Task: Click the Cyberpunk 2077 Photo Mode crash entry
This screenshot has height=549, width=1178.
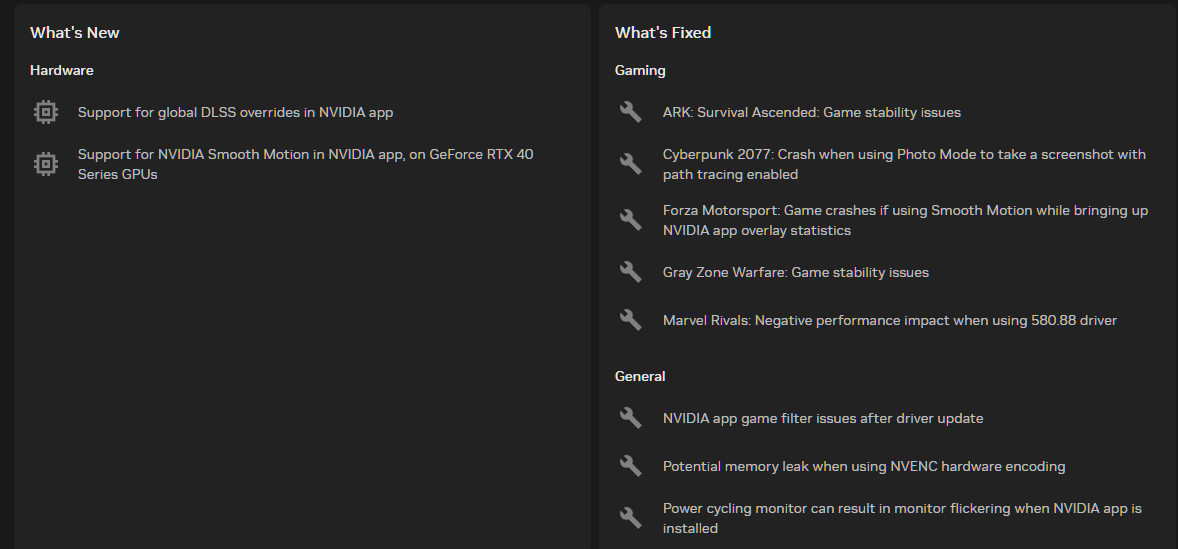Action: tap(905, 164)
